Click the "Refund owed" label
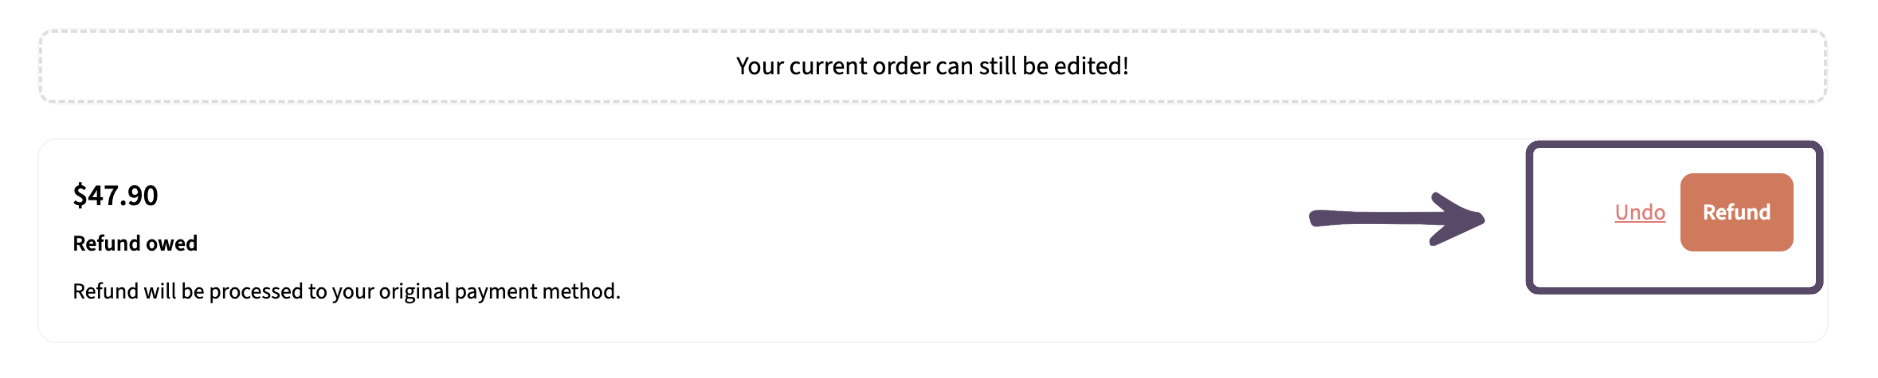Screen dimensions: 1878x378 [135, 243]
